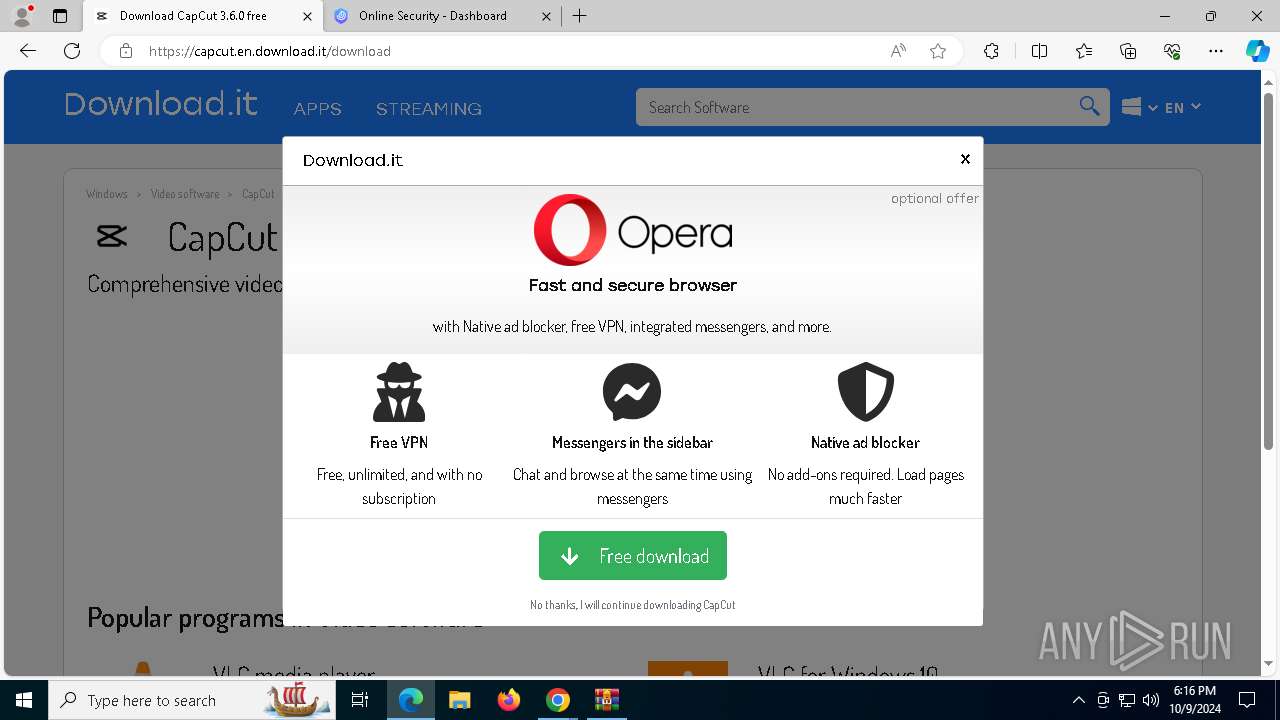Close the Online Security Dashboard tab
The width and height of the screenshot is (1280, 720).
pyautogui.click(x=546, y=16)
